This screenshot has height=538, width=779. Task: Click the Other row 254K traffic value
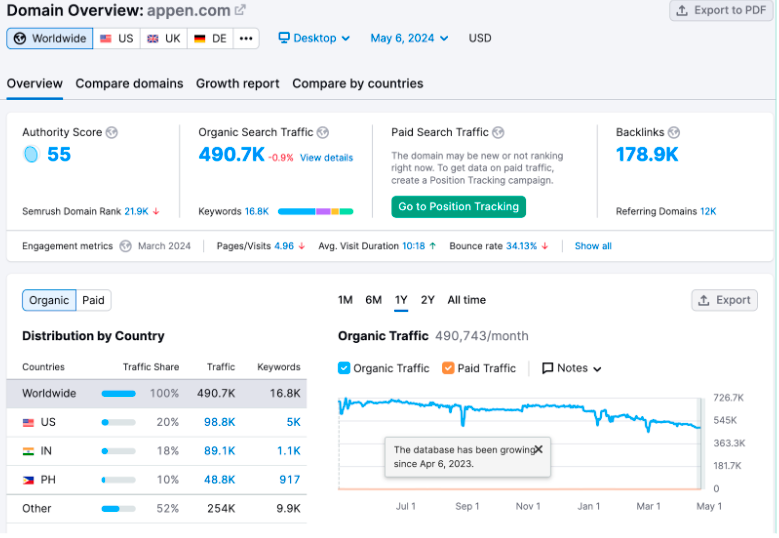pos(221,509)
